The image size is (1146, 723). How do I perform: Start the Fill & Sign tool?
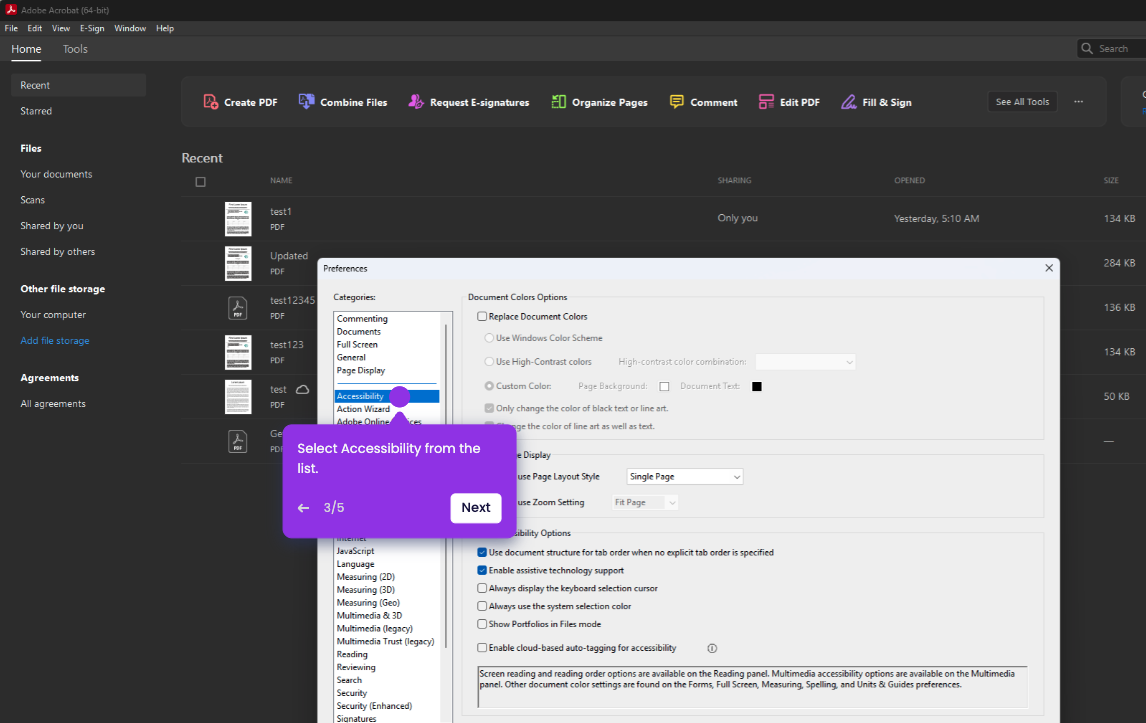click(876, 102)
